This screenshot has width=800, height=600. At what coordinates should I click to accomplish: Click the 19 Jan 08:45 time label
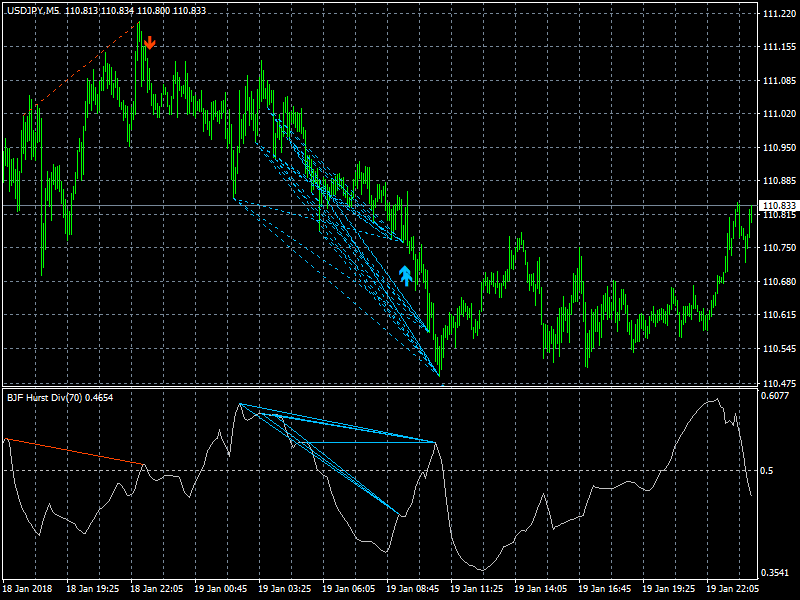(x=413, y=589)
